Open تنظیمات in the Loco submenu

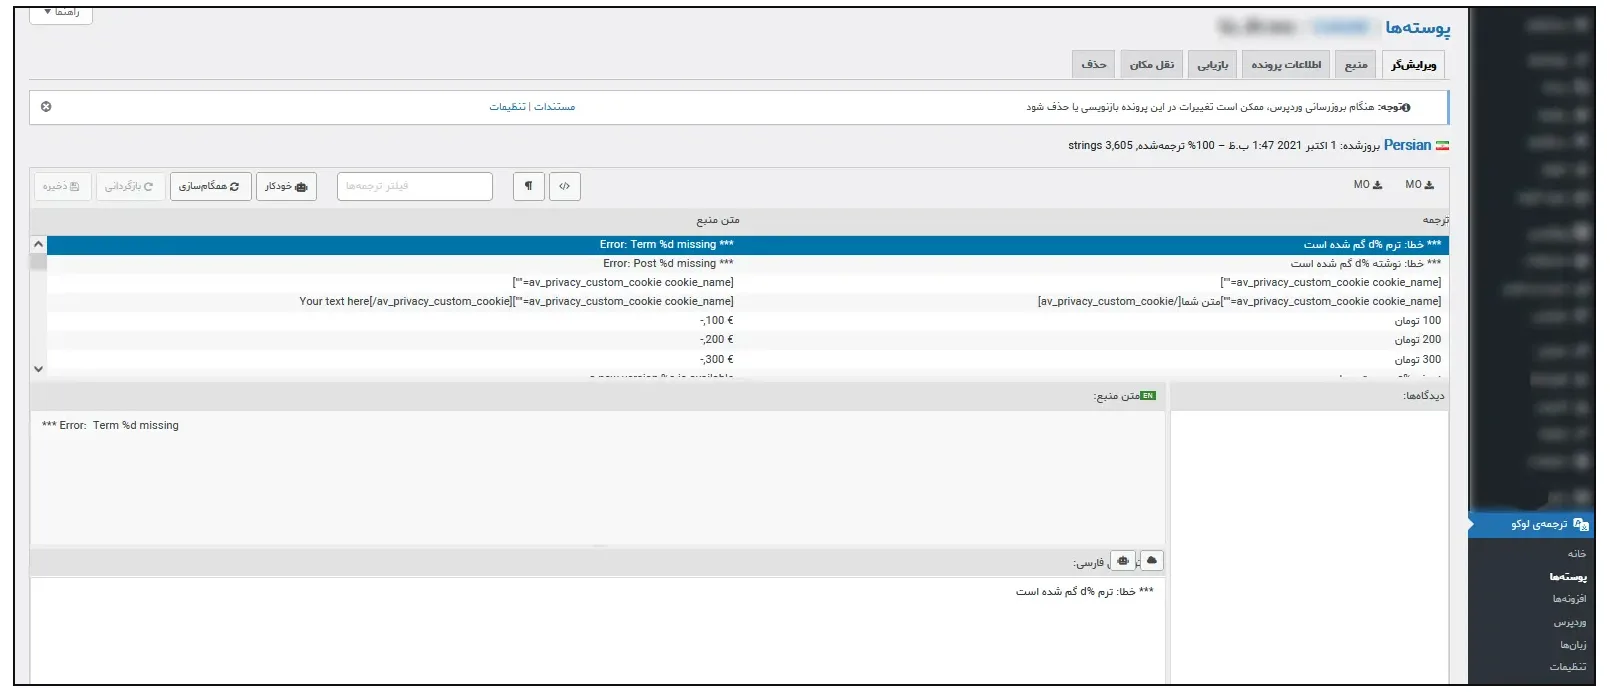pos(1568,667)
